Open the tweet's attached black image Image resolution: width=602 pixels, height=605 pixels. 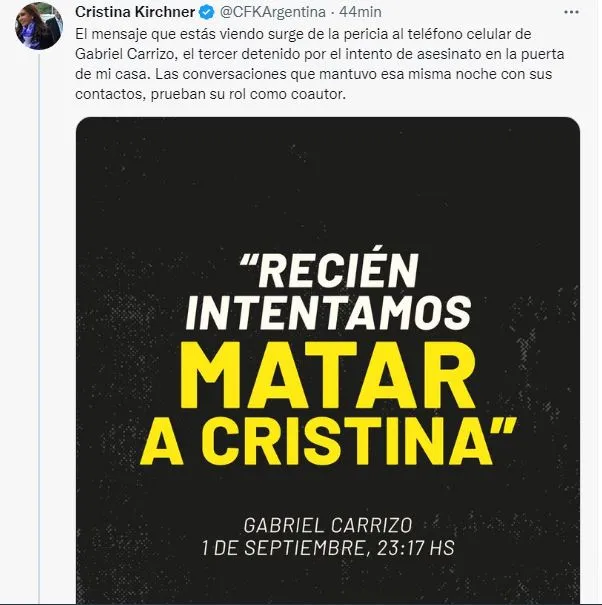coord(328,360)
